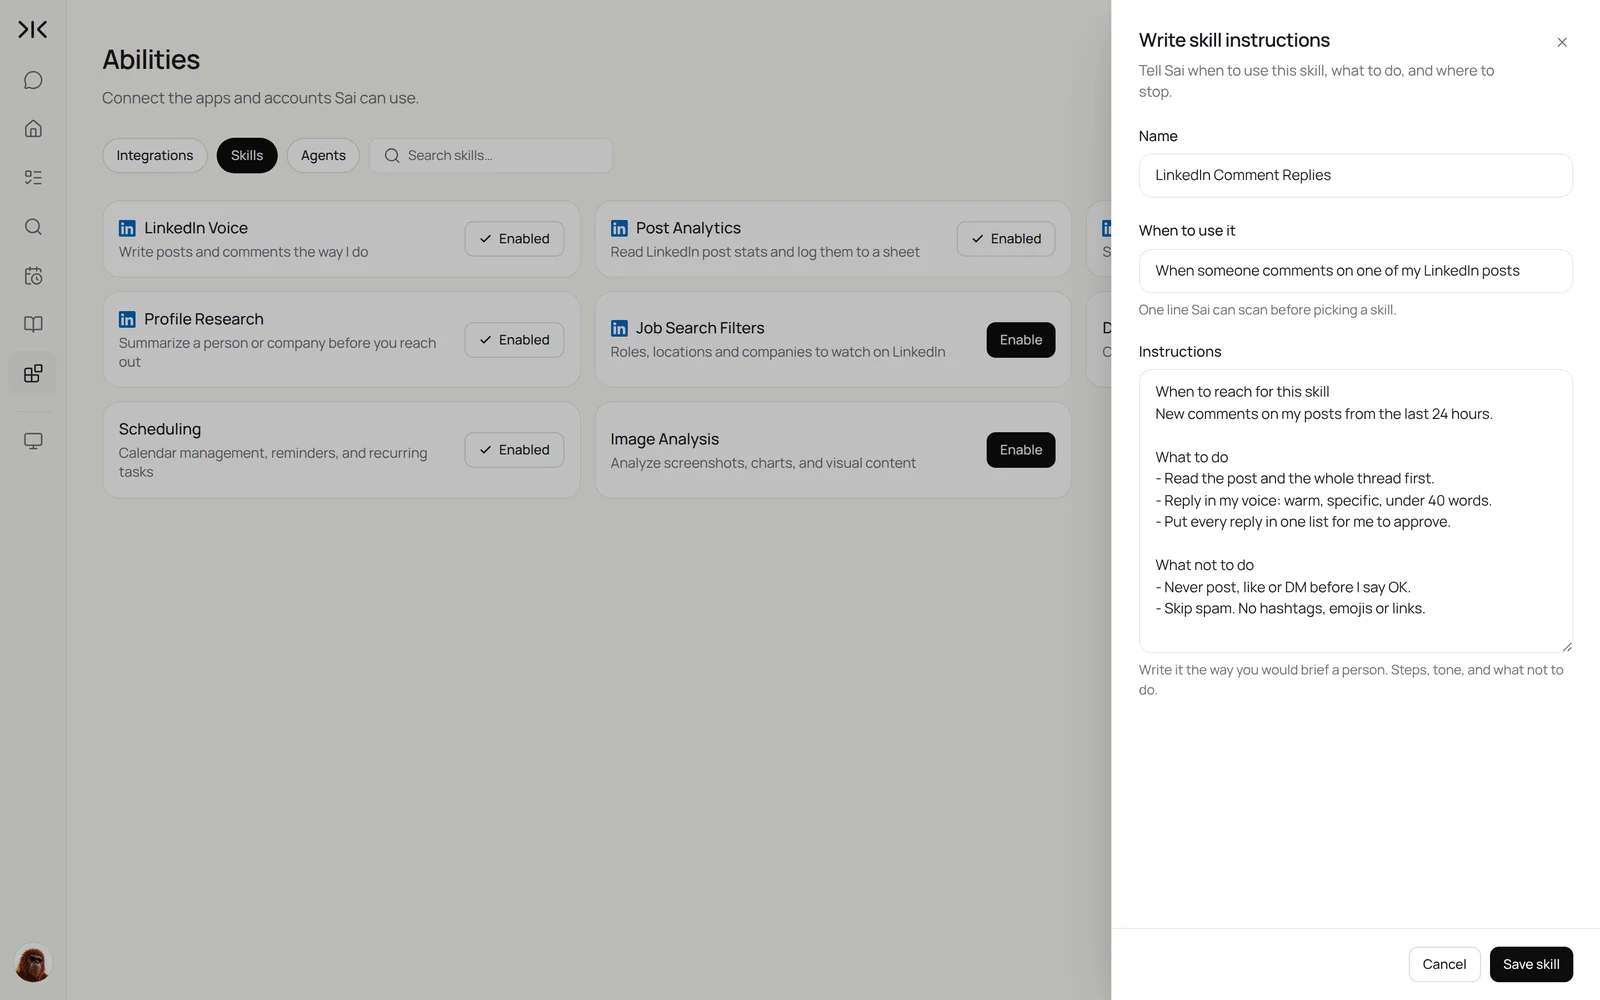Click the LinkedIn logo on Post Analytics card

619,228
